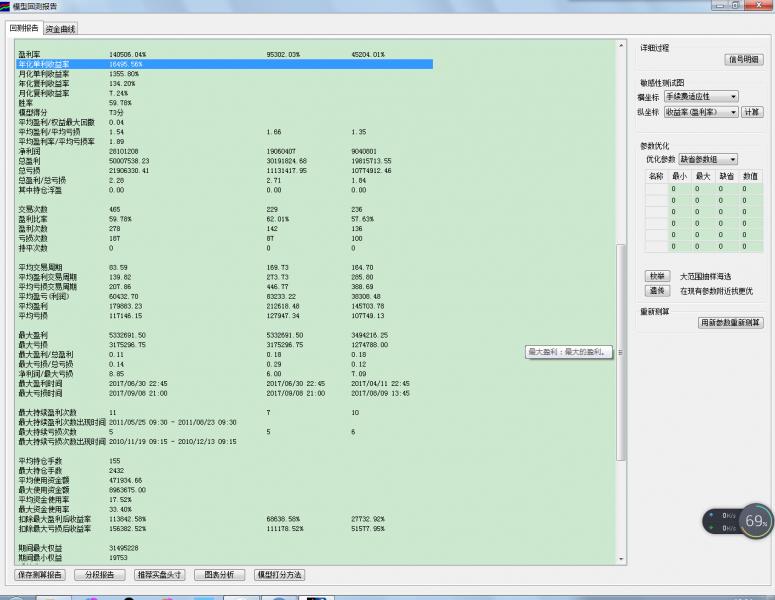Viewport: 775px width, 600px height.
Task: Click 大范围抽样海选 description text
Action: [705, 276]
